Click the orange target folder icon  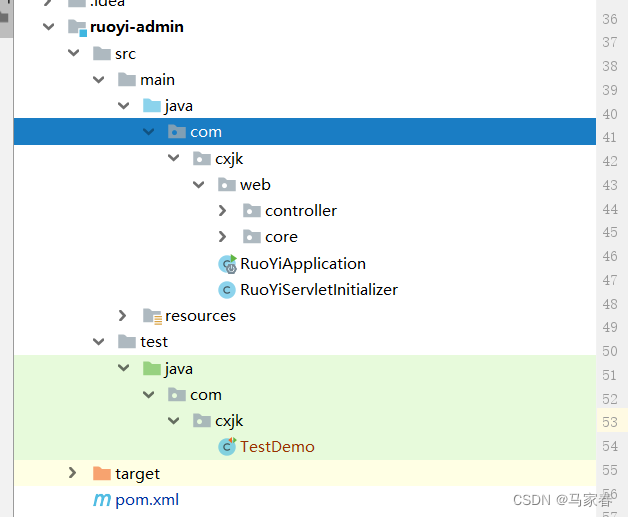(x=102, y=473)
